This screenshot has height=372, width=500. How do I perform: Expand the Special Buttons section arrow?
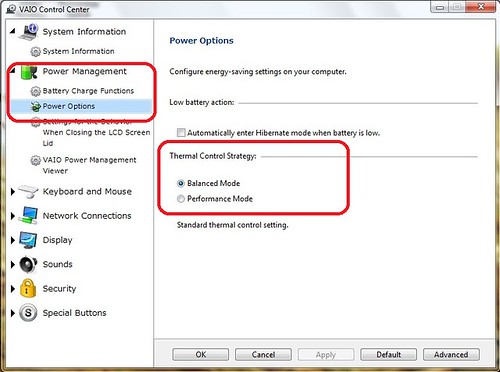(13, 313)
